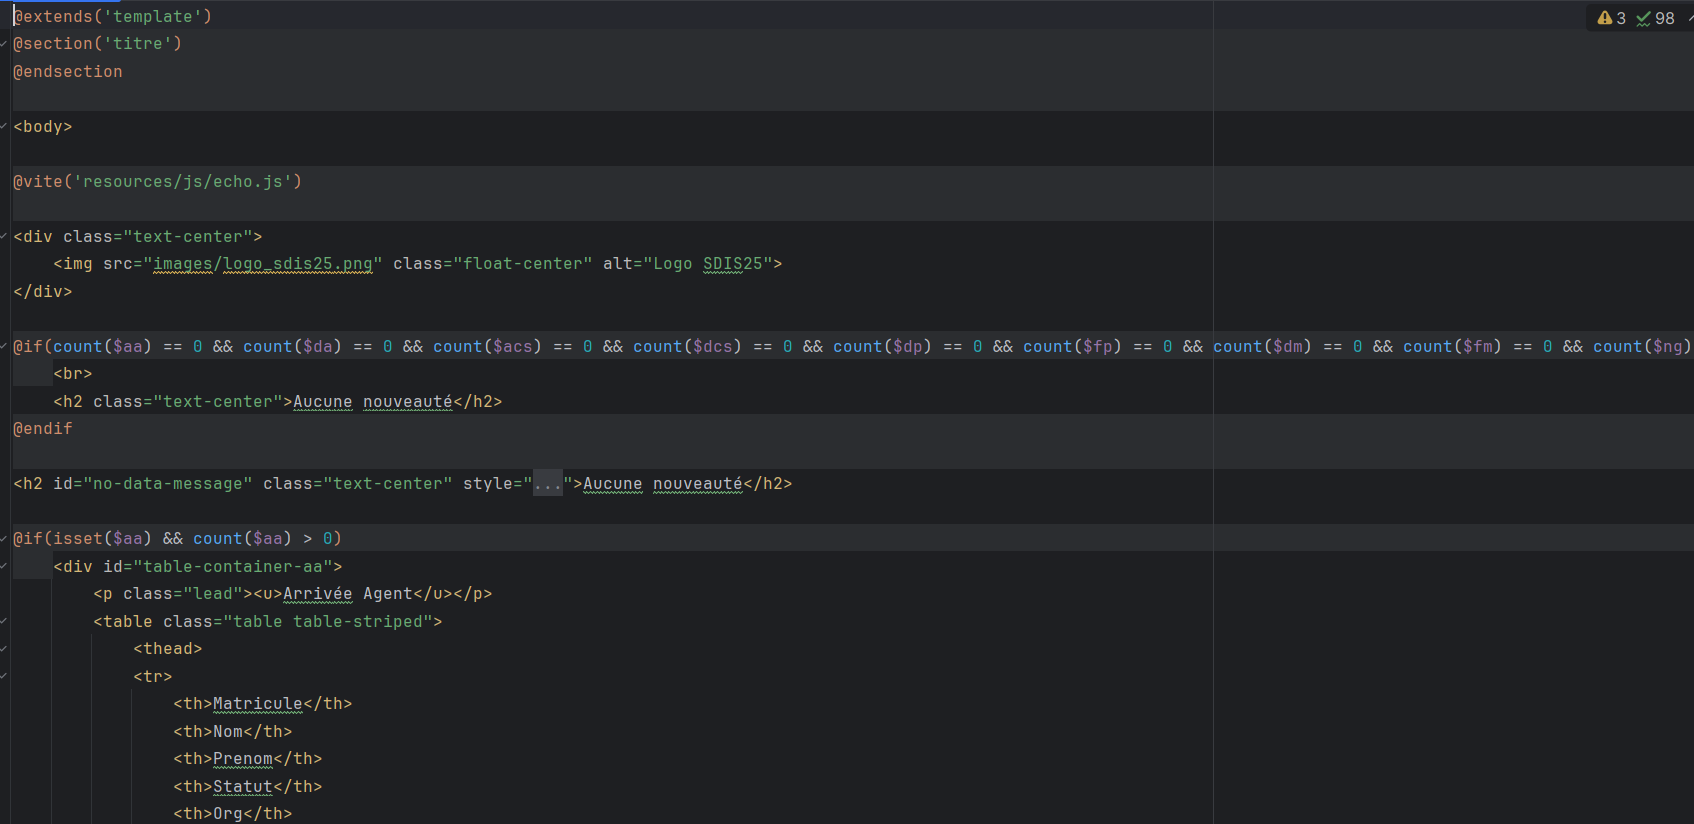Click the yellow warning triangle icon
Screen dimensions: 1694x824
tap(1604, 18)
